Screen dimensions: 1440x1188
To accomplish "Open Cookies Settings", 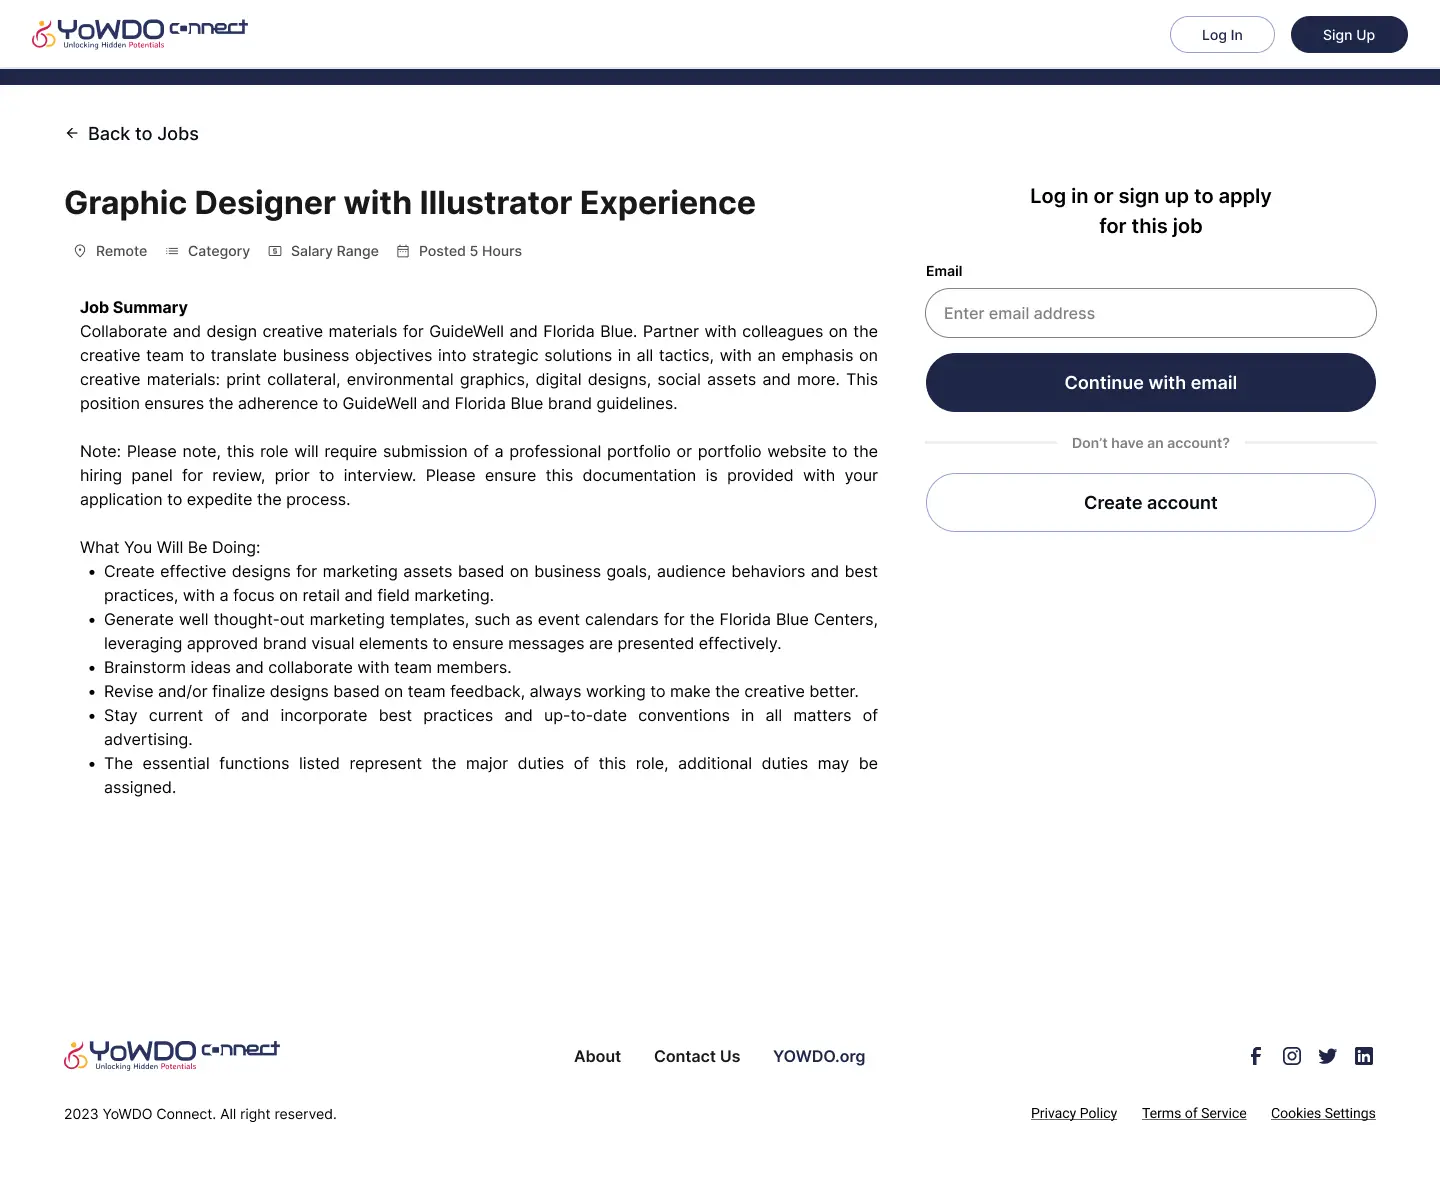I will click(1323, 1113).
